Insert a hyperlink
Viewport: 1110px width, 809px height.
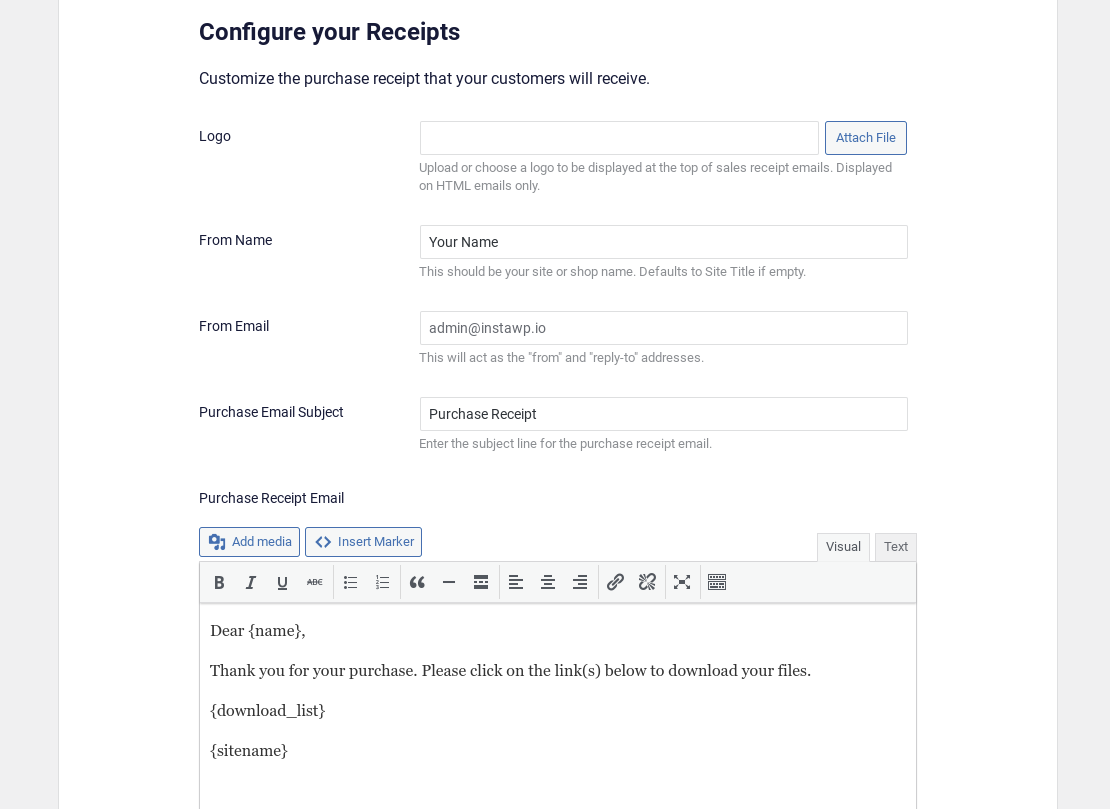[615, 582]
